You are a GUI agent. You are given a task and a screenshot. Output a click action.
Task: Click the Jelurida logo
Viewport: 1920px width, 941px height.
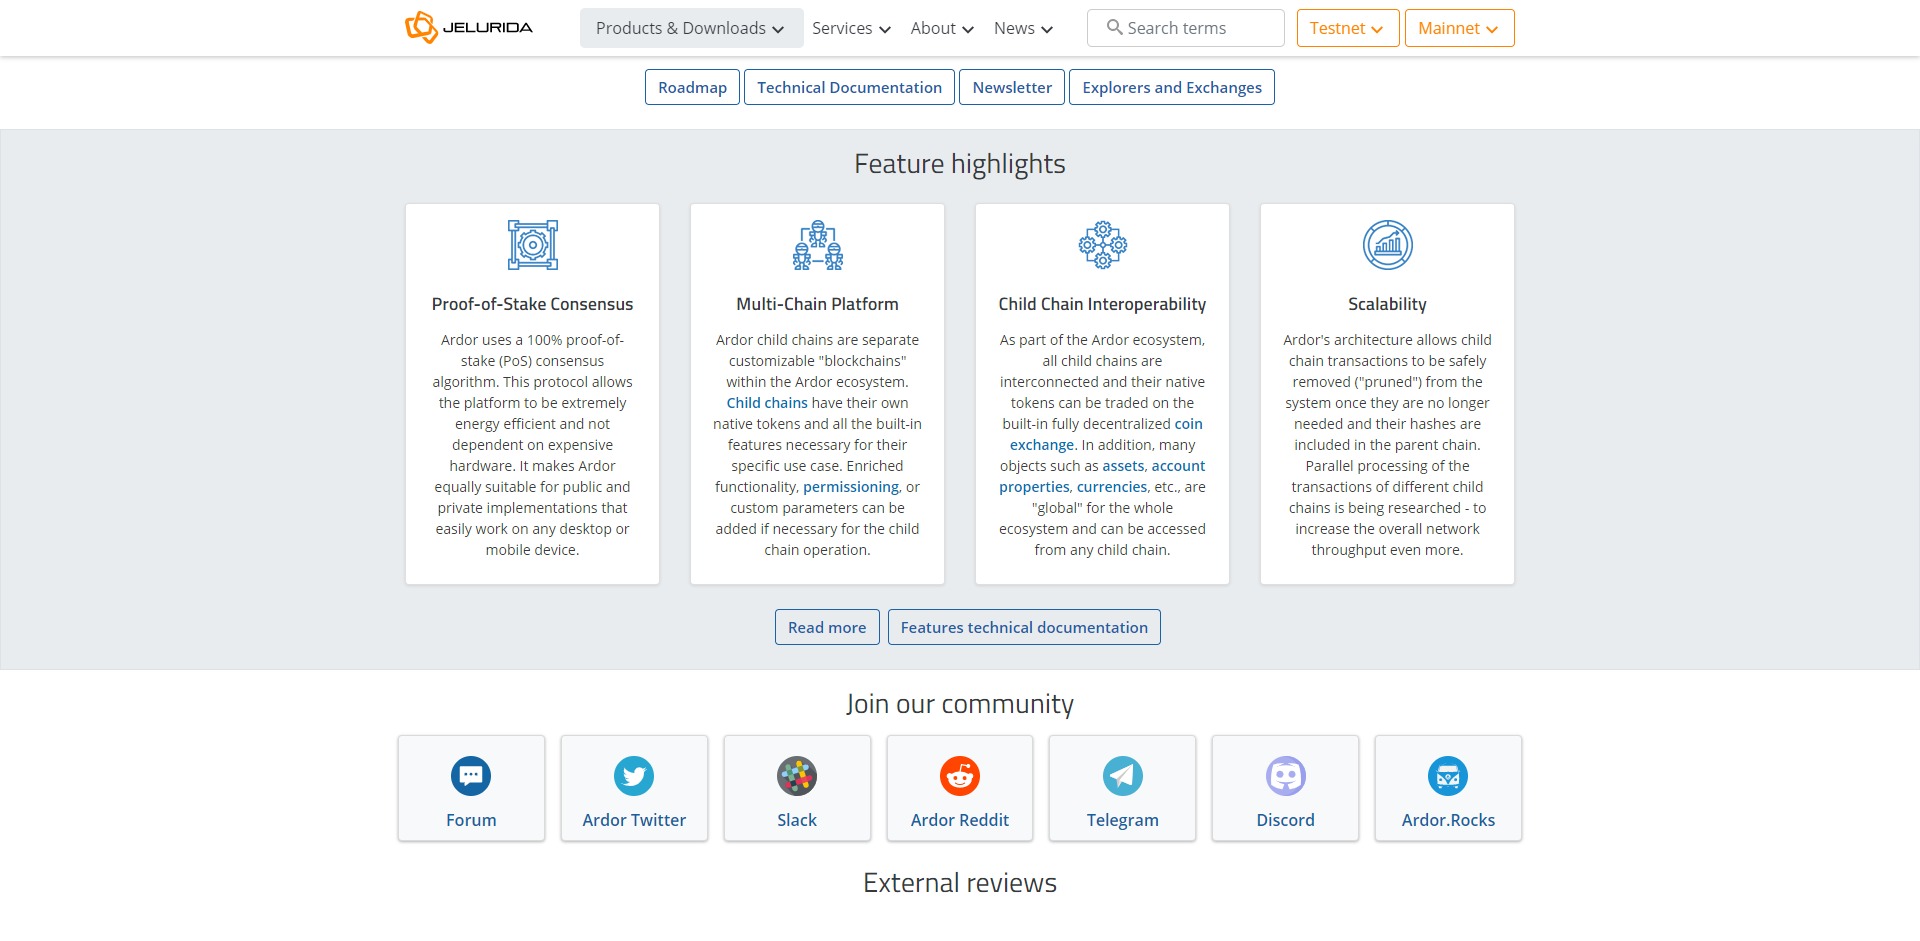point(469,28)
